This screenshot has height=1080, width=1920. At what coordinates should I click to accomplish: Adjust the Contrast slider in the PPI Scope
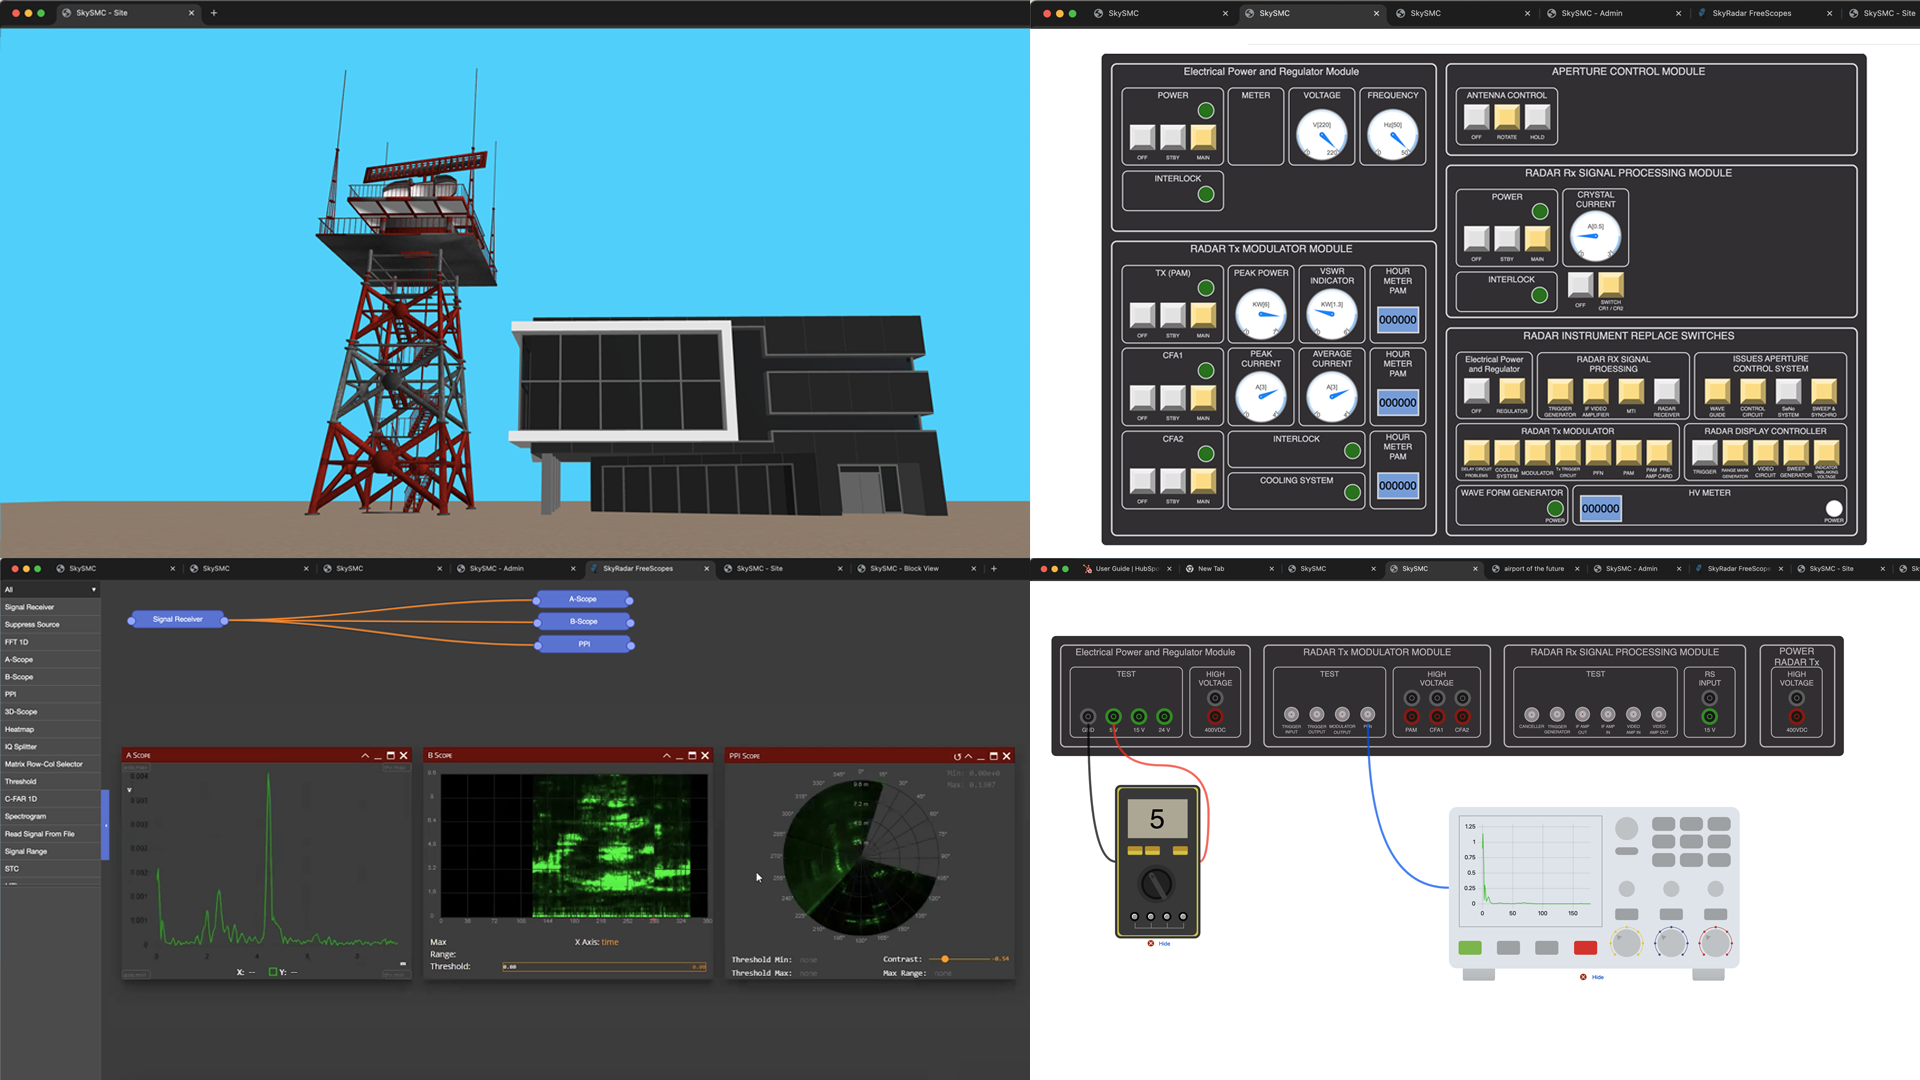pos(944,959)
